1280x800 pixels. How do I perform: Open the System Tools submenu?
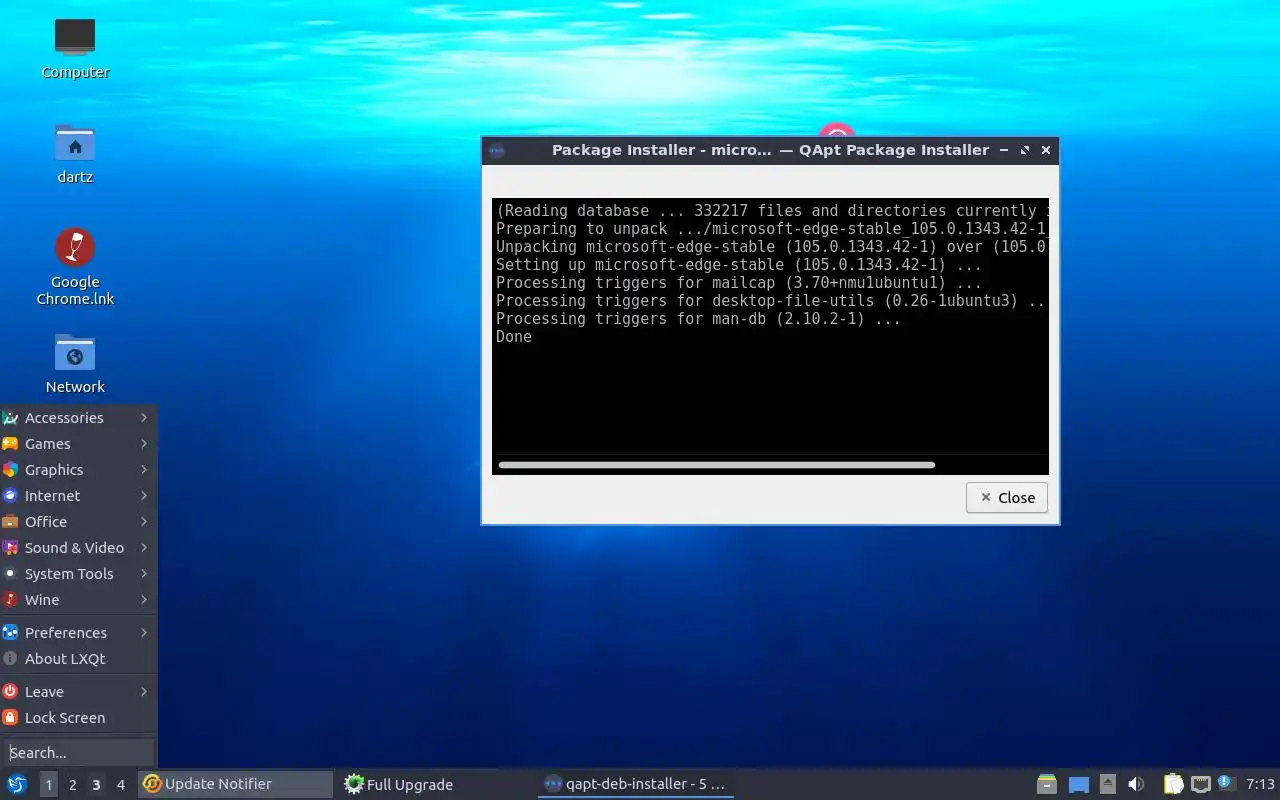pos(78,574)
